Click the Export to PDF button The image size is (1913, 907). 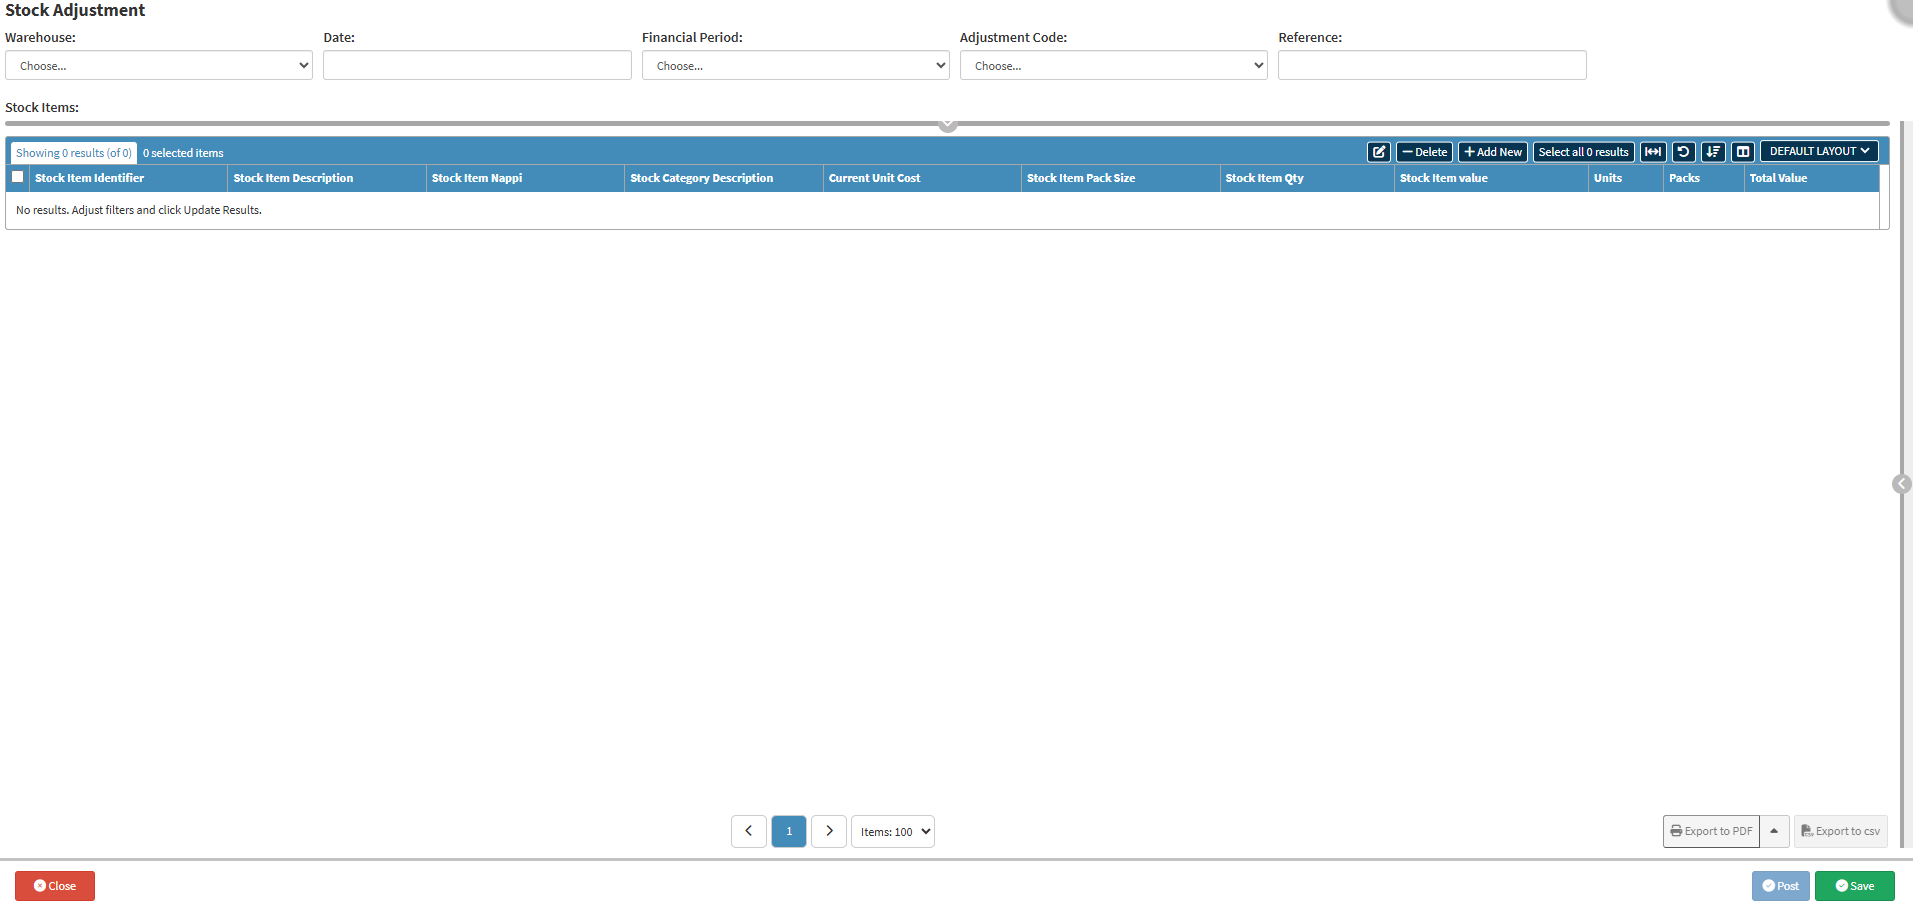tap(1711, 831)
